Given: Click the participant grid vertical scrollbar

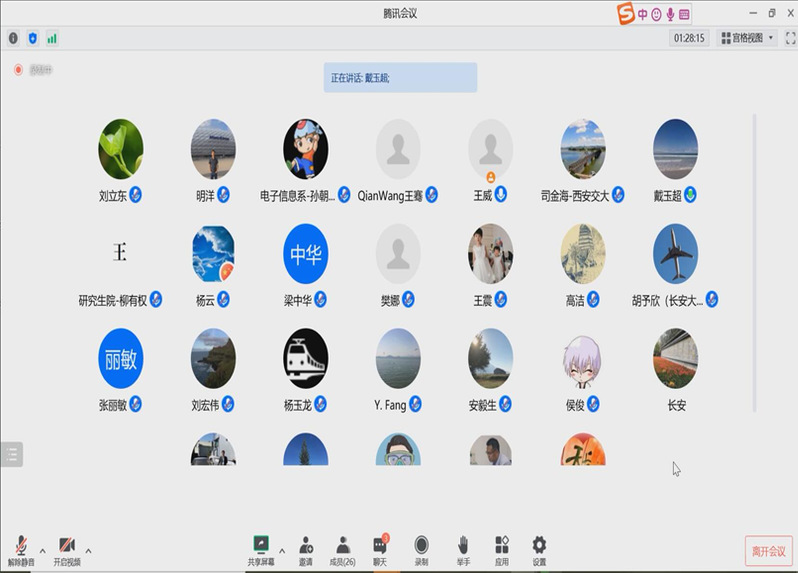Looking at the screenshot, I should pyautogui.click(x=755, y=260).
